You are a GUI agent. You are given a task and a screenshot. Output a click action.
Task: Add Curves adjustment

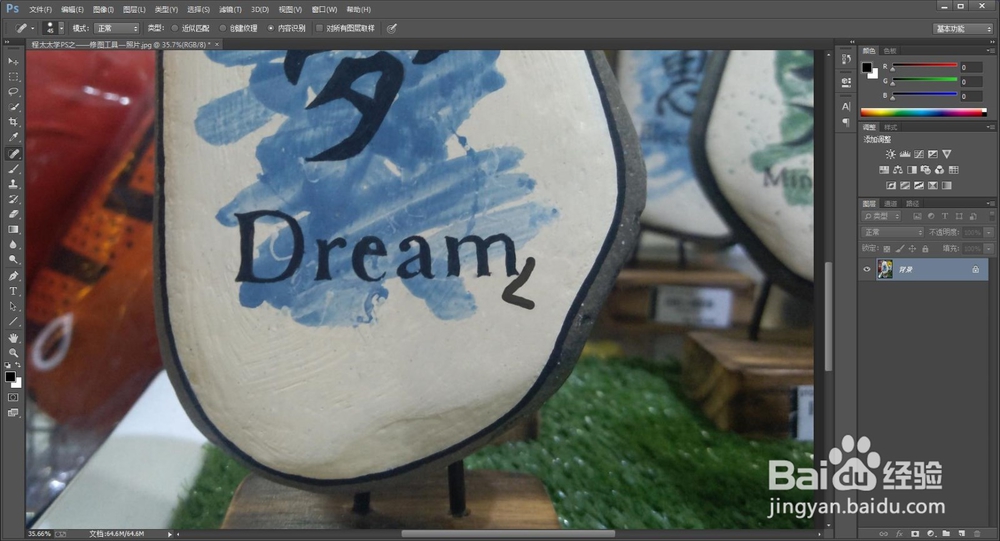point(918,154)
